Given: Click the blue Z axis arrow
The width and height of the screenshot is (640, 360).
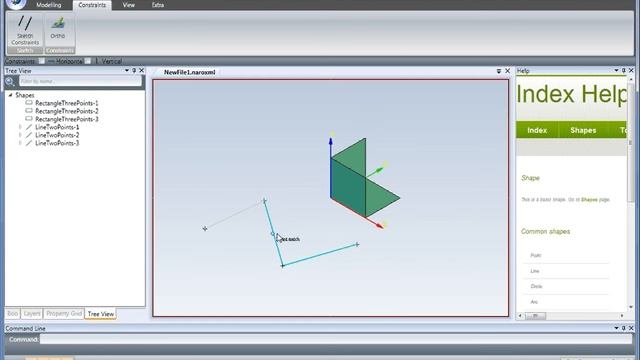Looking at the screenshot, I should click(331, 143).
